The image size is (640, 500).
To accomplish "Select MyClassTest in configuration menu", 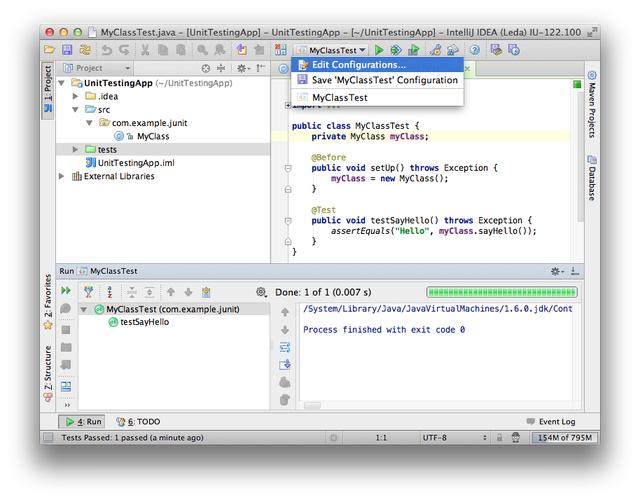I will tap(378, 98).
